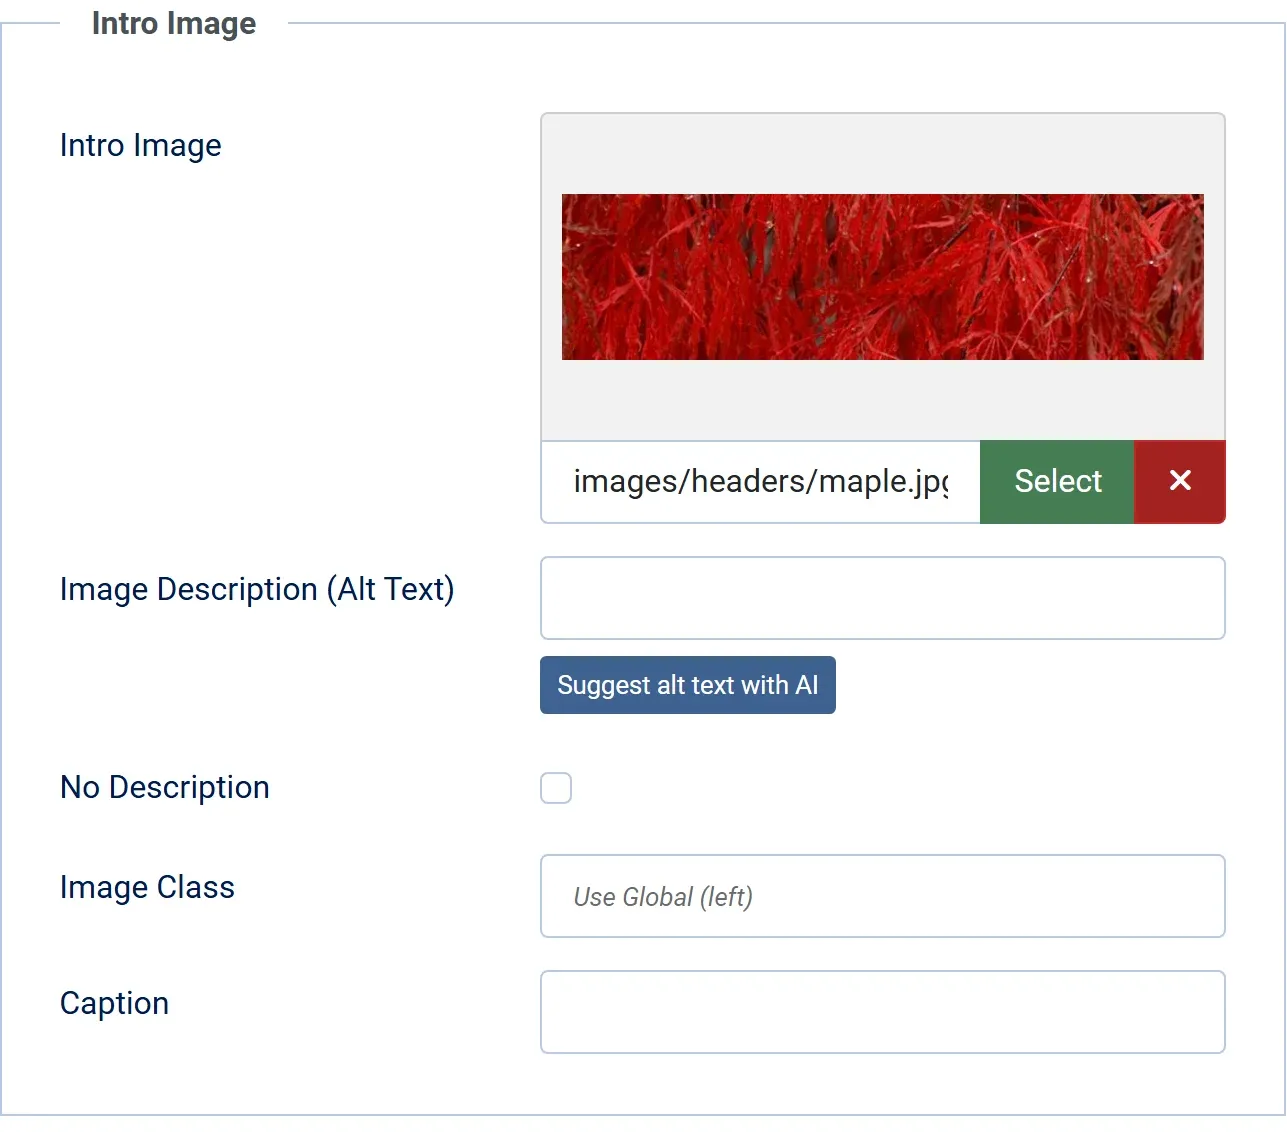The height and width of the screenshot is (1132, 1287).
Task: Click the Image Description (Alt Text) label
Action: 257,589
